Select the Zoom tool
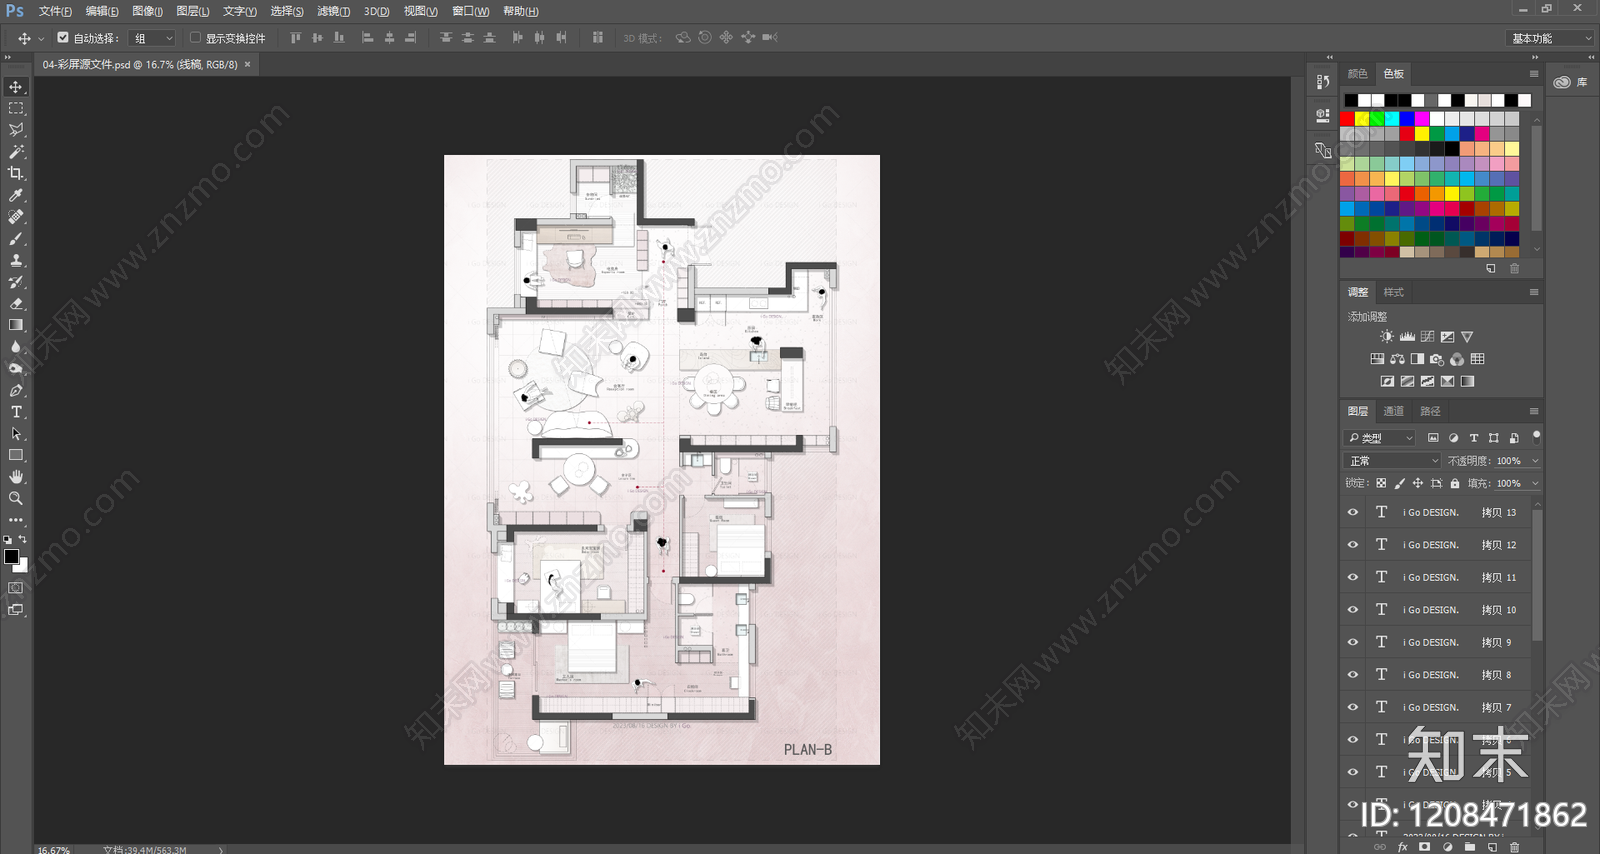 click(x=16, y=498)
